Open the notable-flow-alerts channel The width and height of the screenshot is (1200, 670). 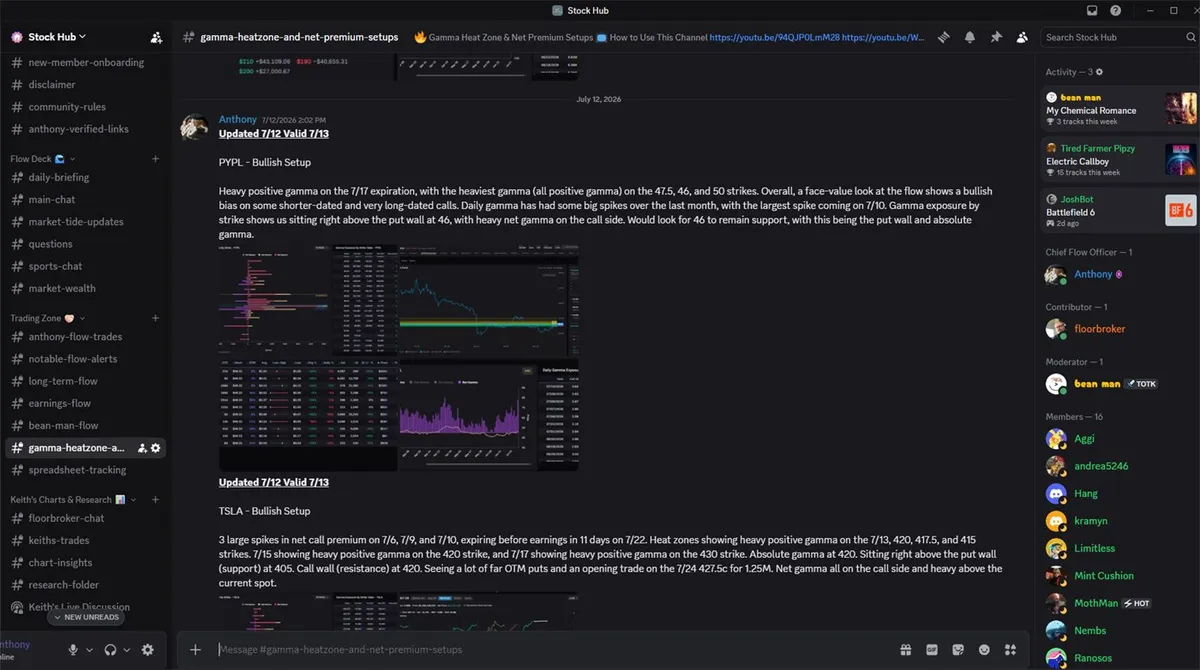coord(86,359)
